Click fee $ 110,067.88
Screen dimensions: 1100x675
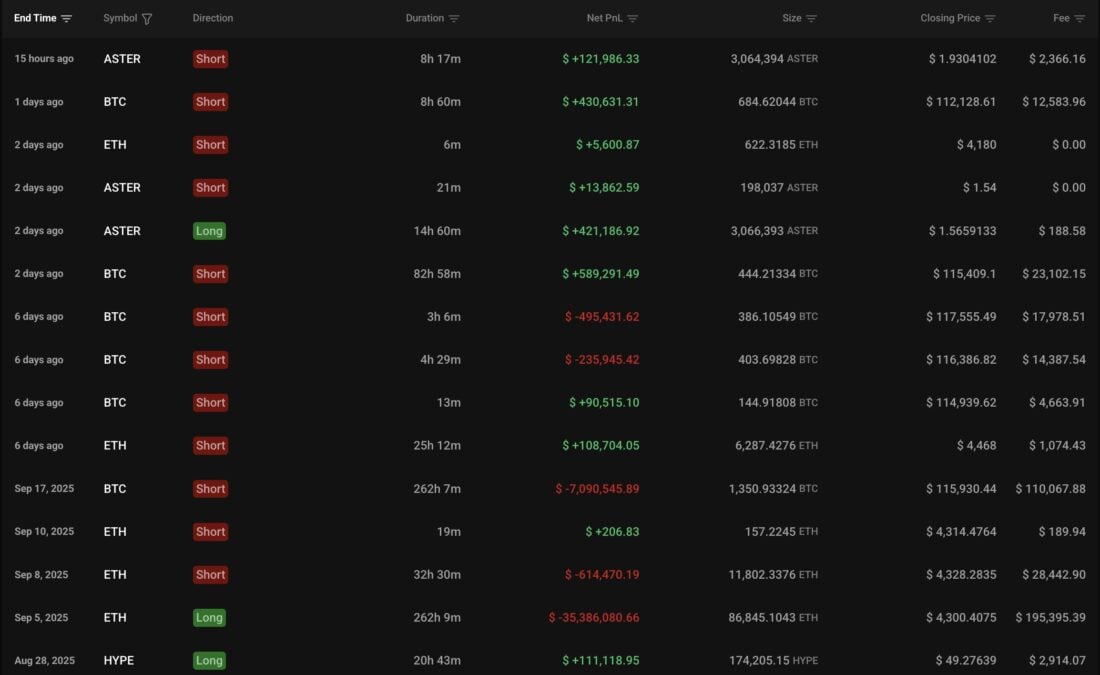tap(1050, 488)
